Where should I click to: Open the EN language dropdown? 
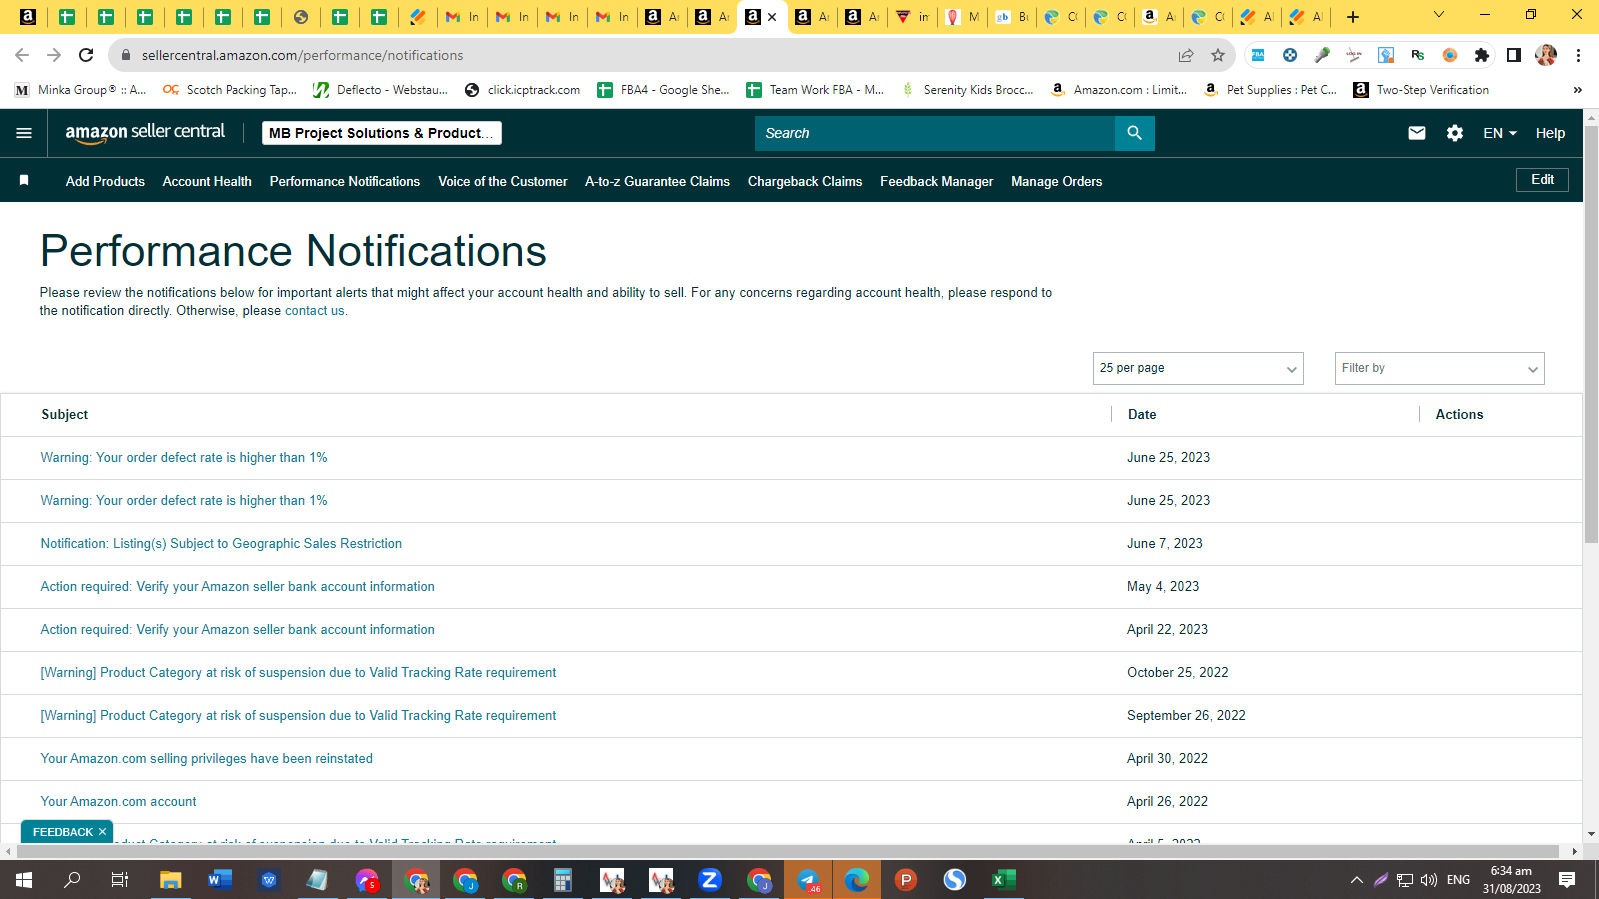(x=1500, y=133)
